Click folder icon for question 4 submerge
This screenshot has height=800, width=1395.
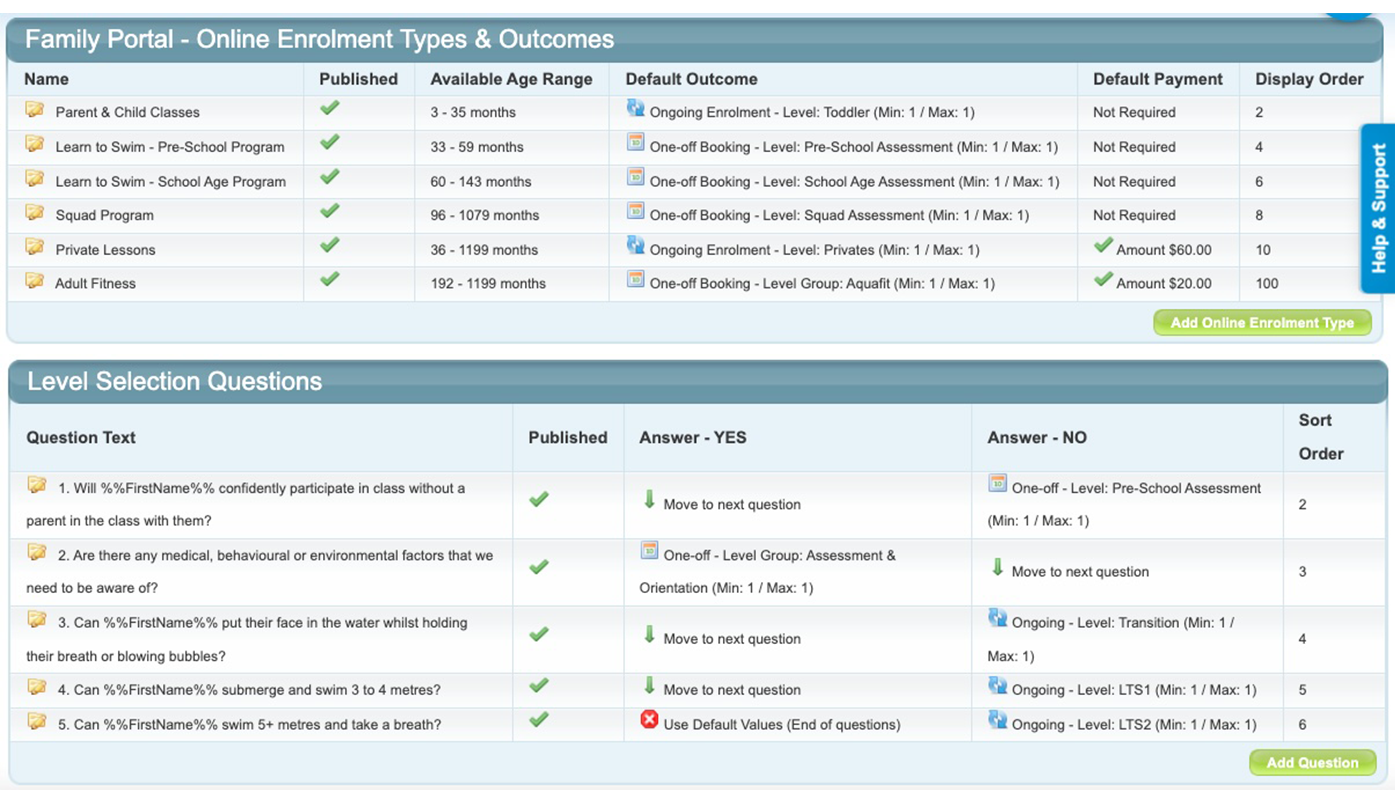pos(37,688)
